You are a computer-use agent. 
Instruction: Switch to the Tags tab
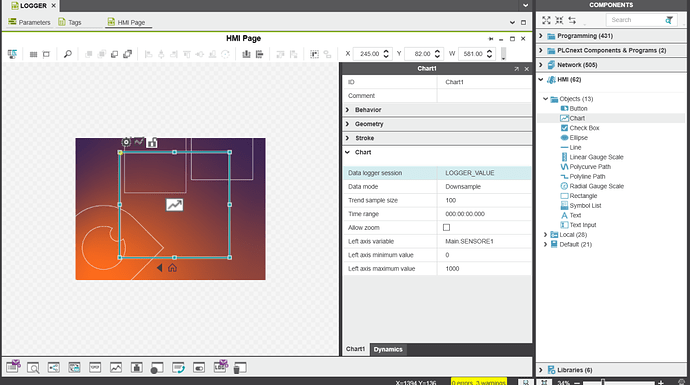coord(70,22)
